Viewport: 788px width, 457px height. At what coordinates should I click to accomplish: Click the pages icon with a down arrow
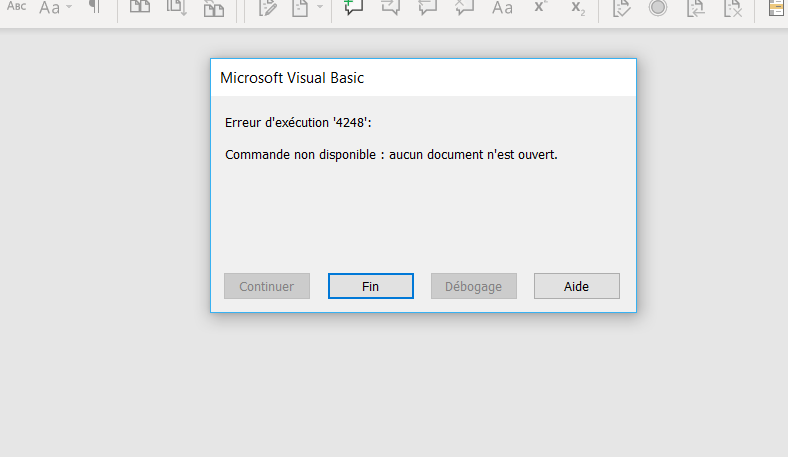tap(177, 8)
